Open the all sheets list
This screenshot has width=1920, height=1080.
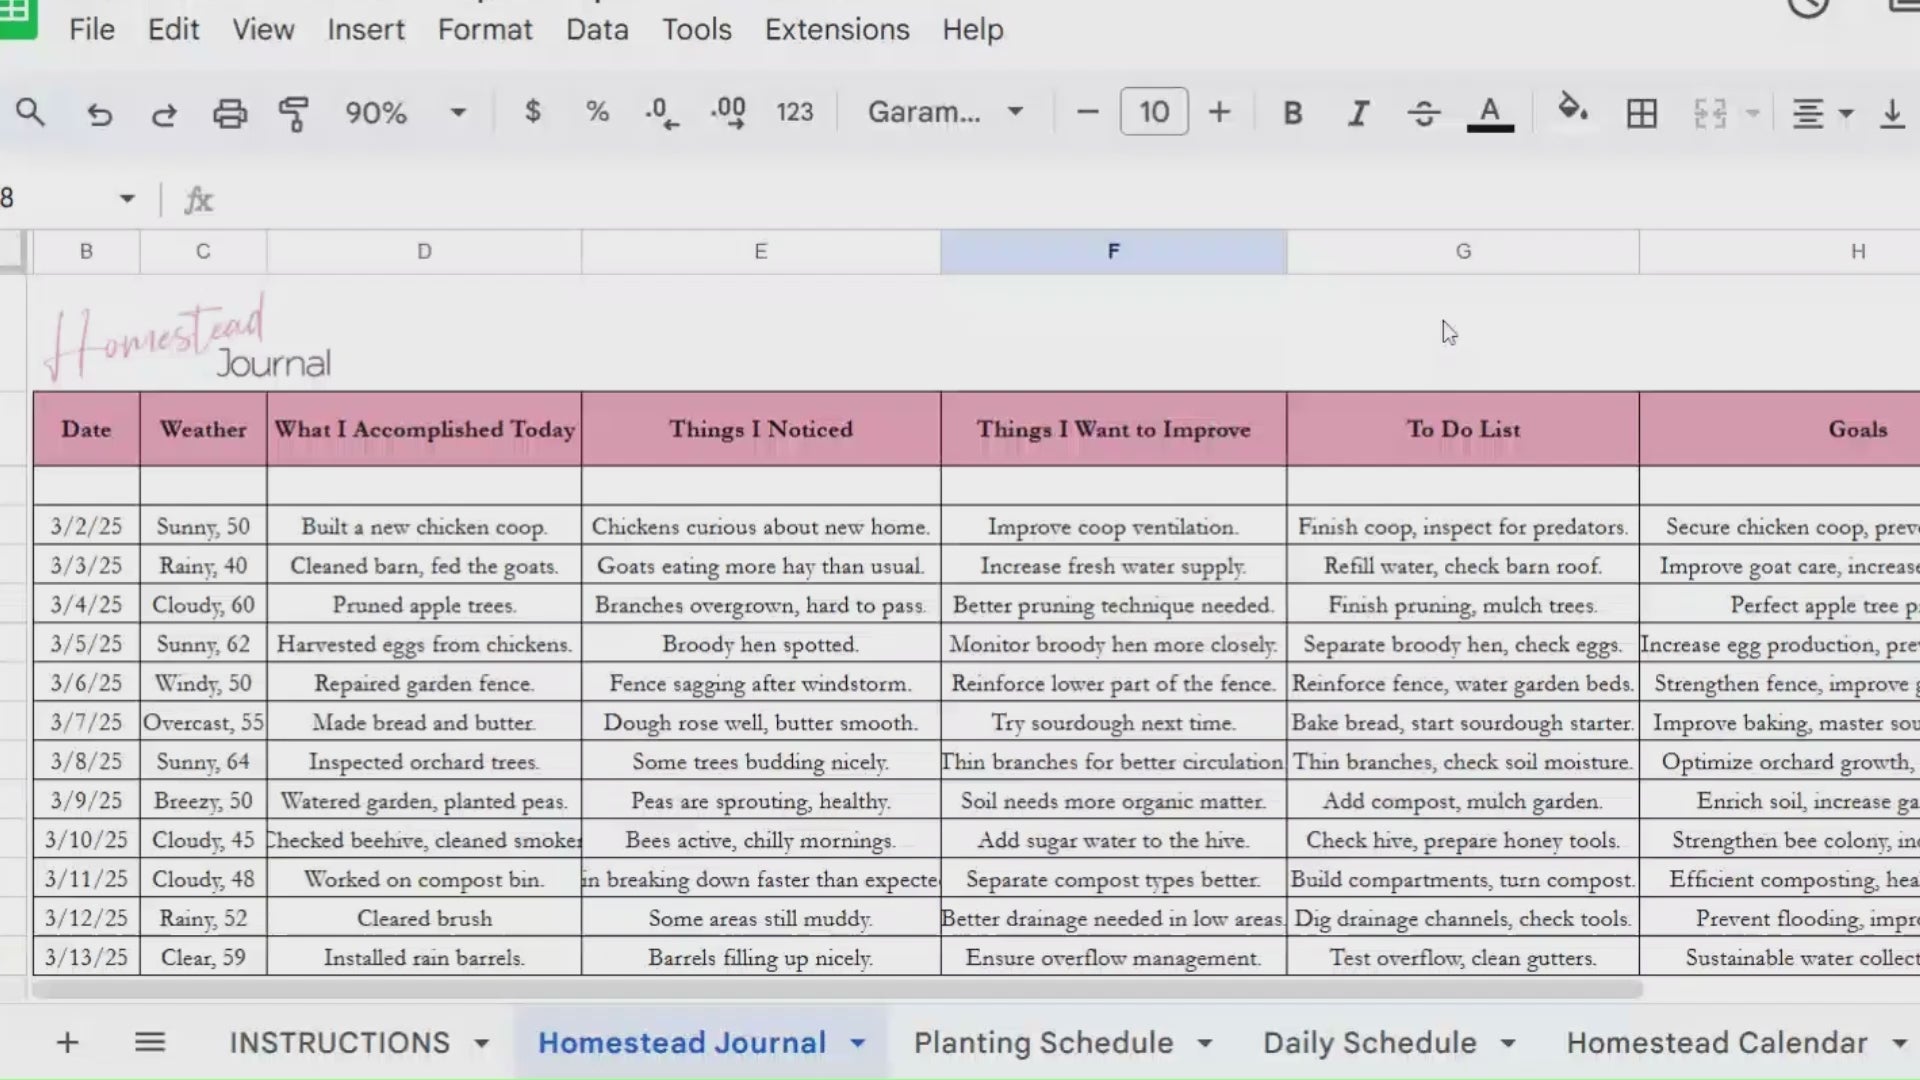pos(150,1042)
